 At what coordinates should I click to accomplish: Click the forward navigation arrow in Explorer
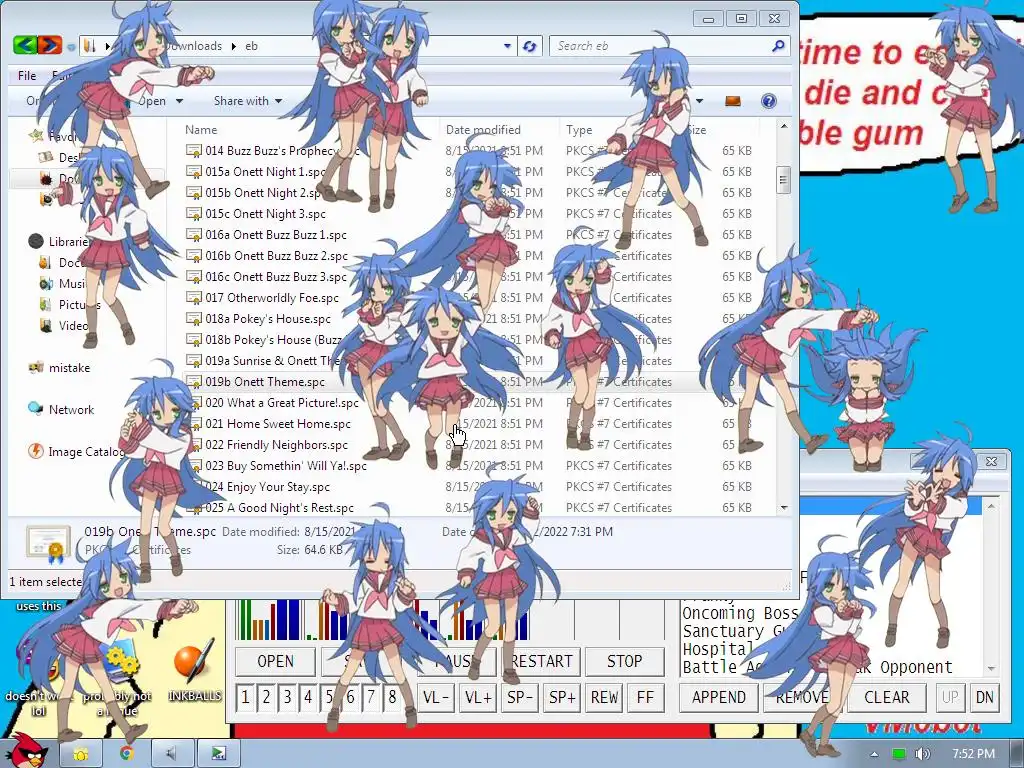50,45
